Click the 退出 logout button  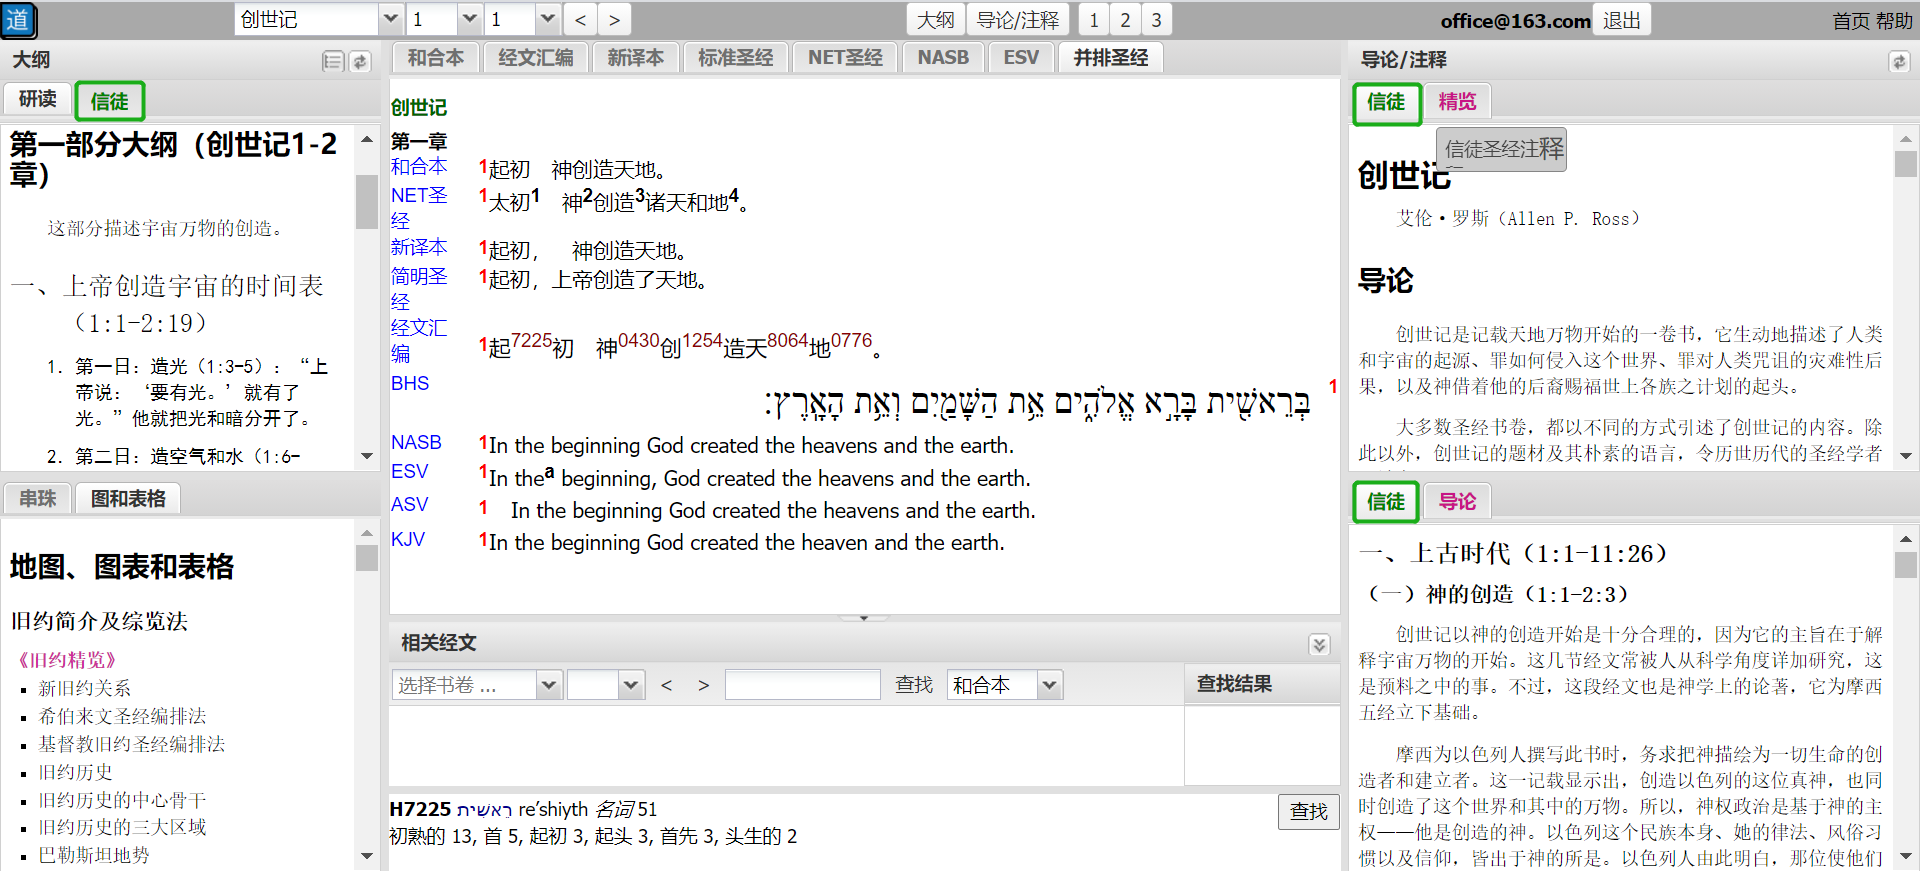[1621, 20]
